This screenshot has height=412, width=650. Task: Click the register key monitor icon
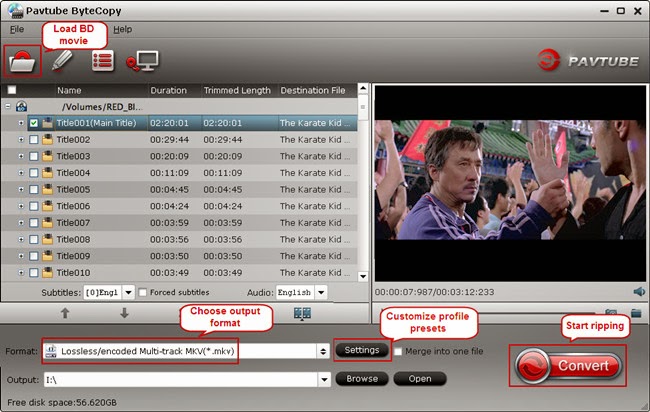click(142, 61)
